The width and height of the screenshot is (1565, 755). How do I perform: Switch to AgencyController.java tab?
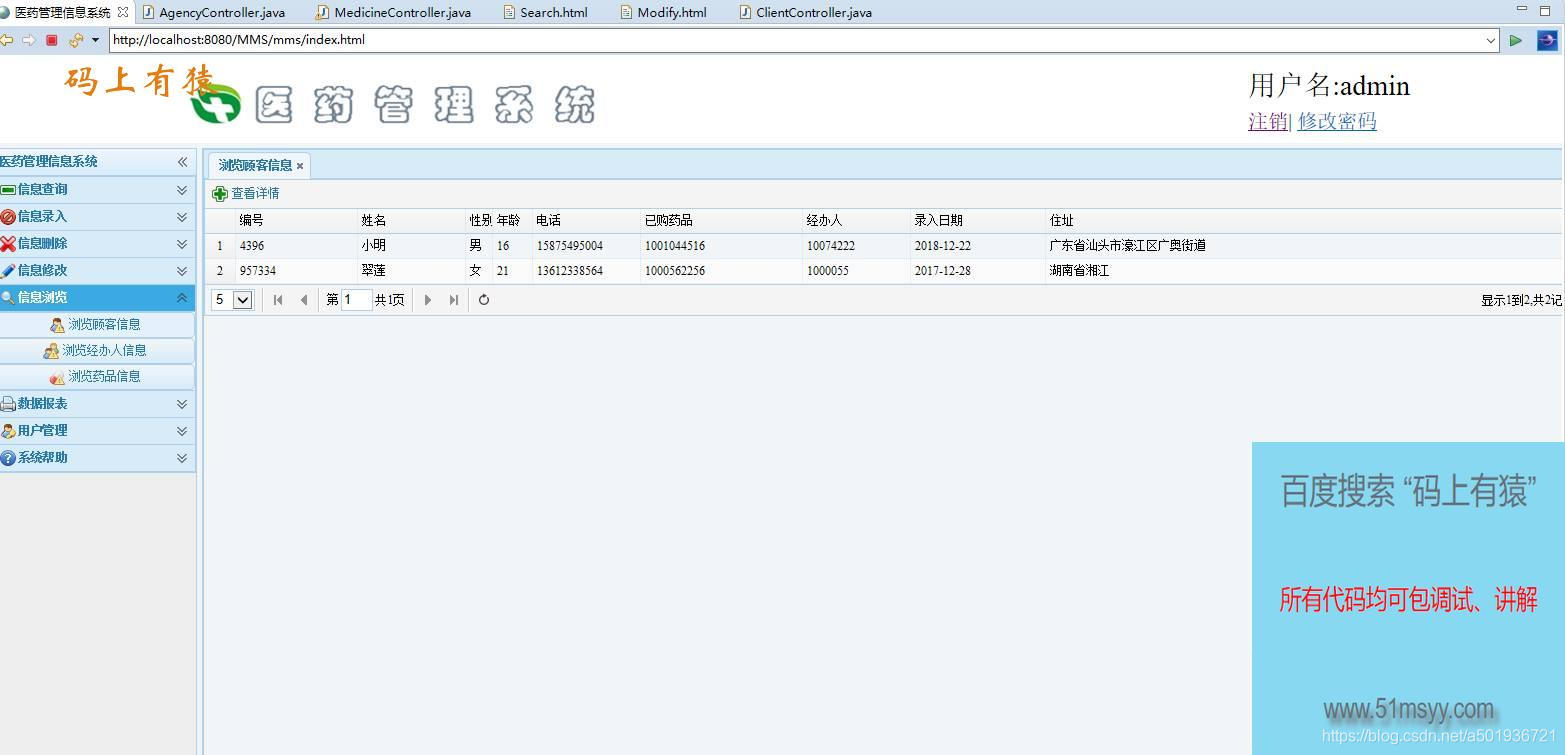[213, 12]
